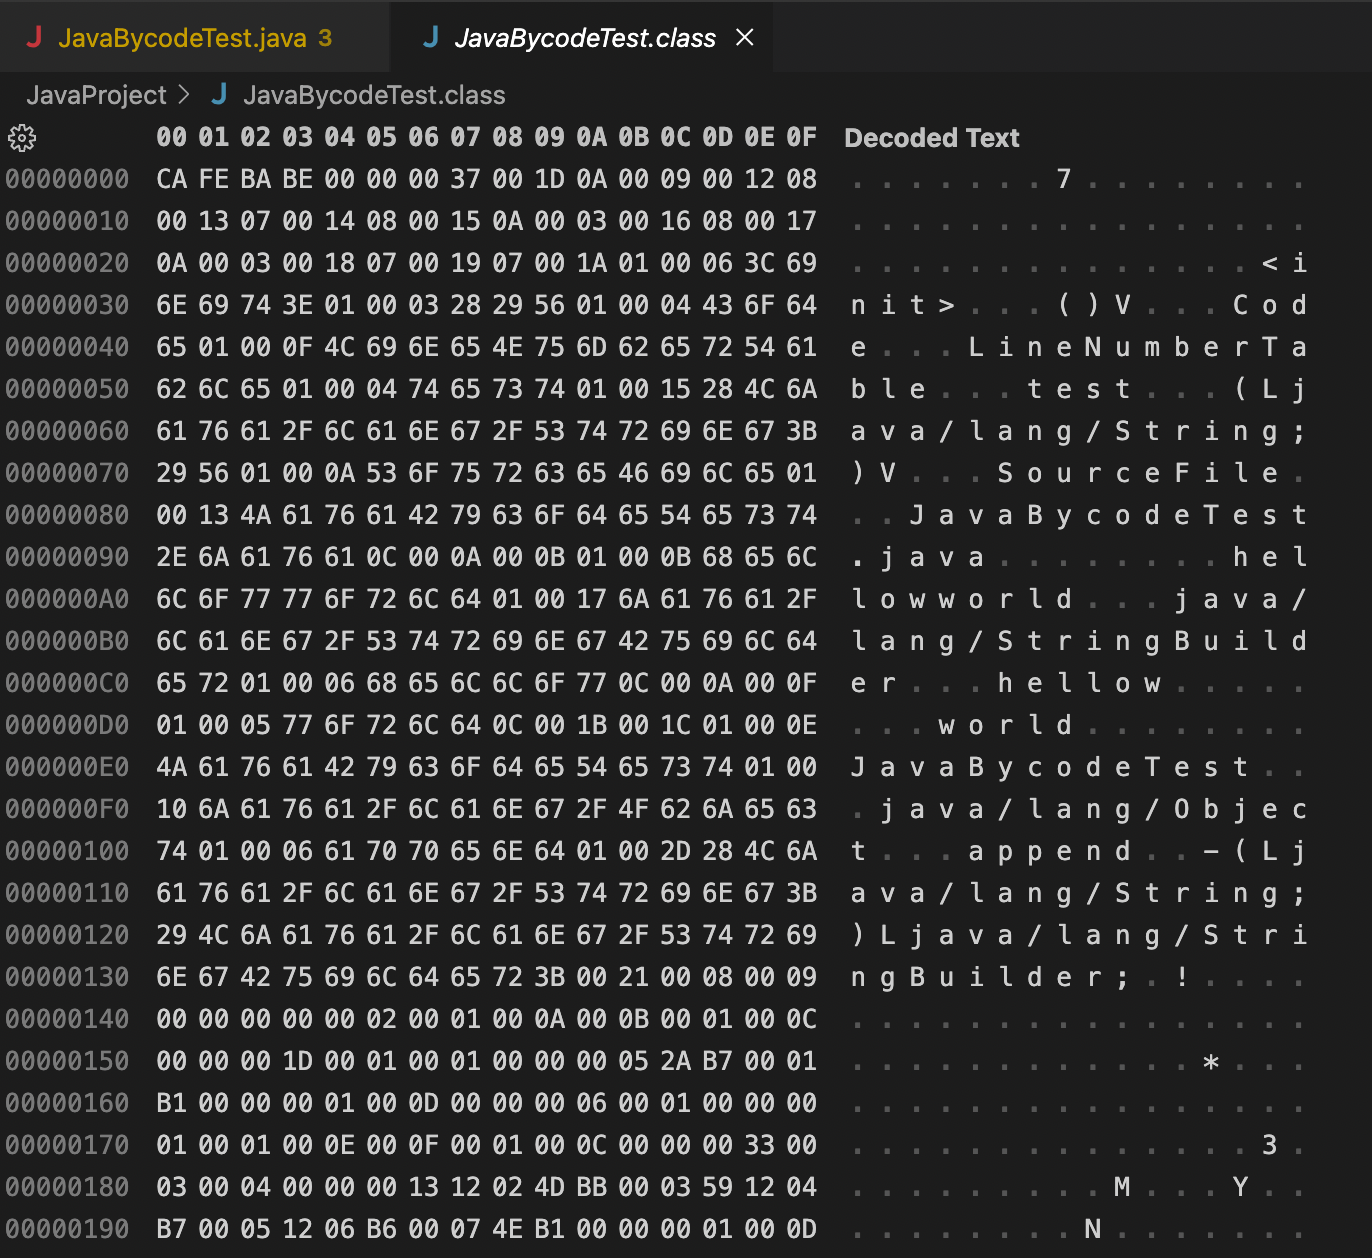Select offset address 00000080
The height and width of the screenshot is (1258, 1372).
(67, 515)
